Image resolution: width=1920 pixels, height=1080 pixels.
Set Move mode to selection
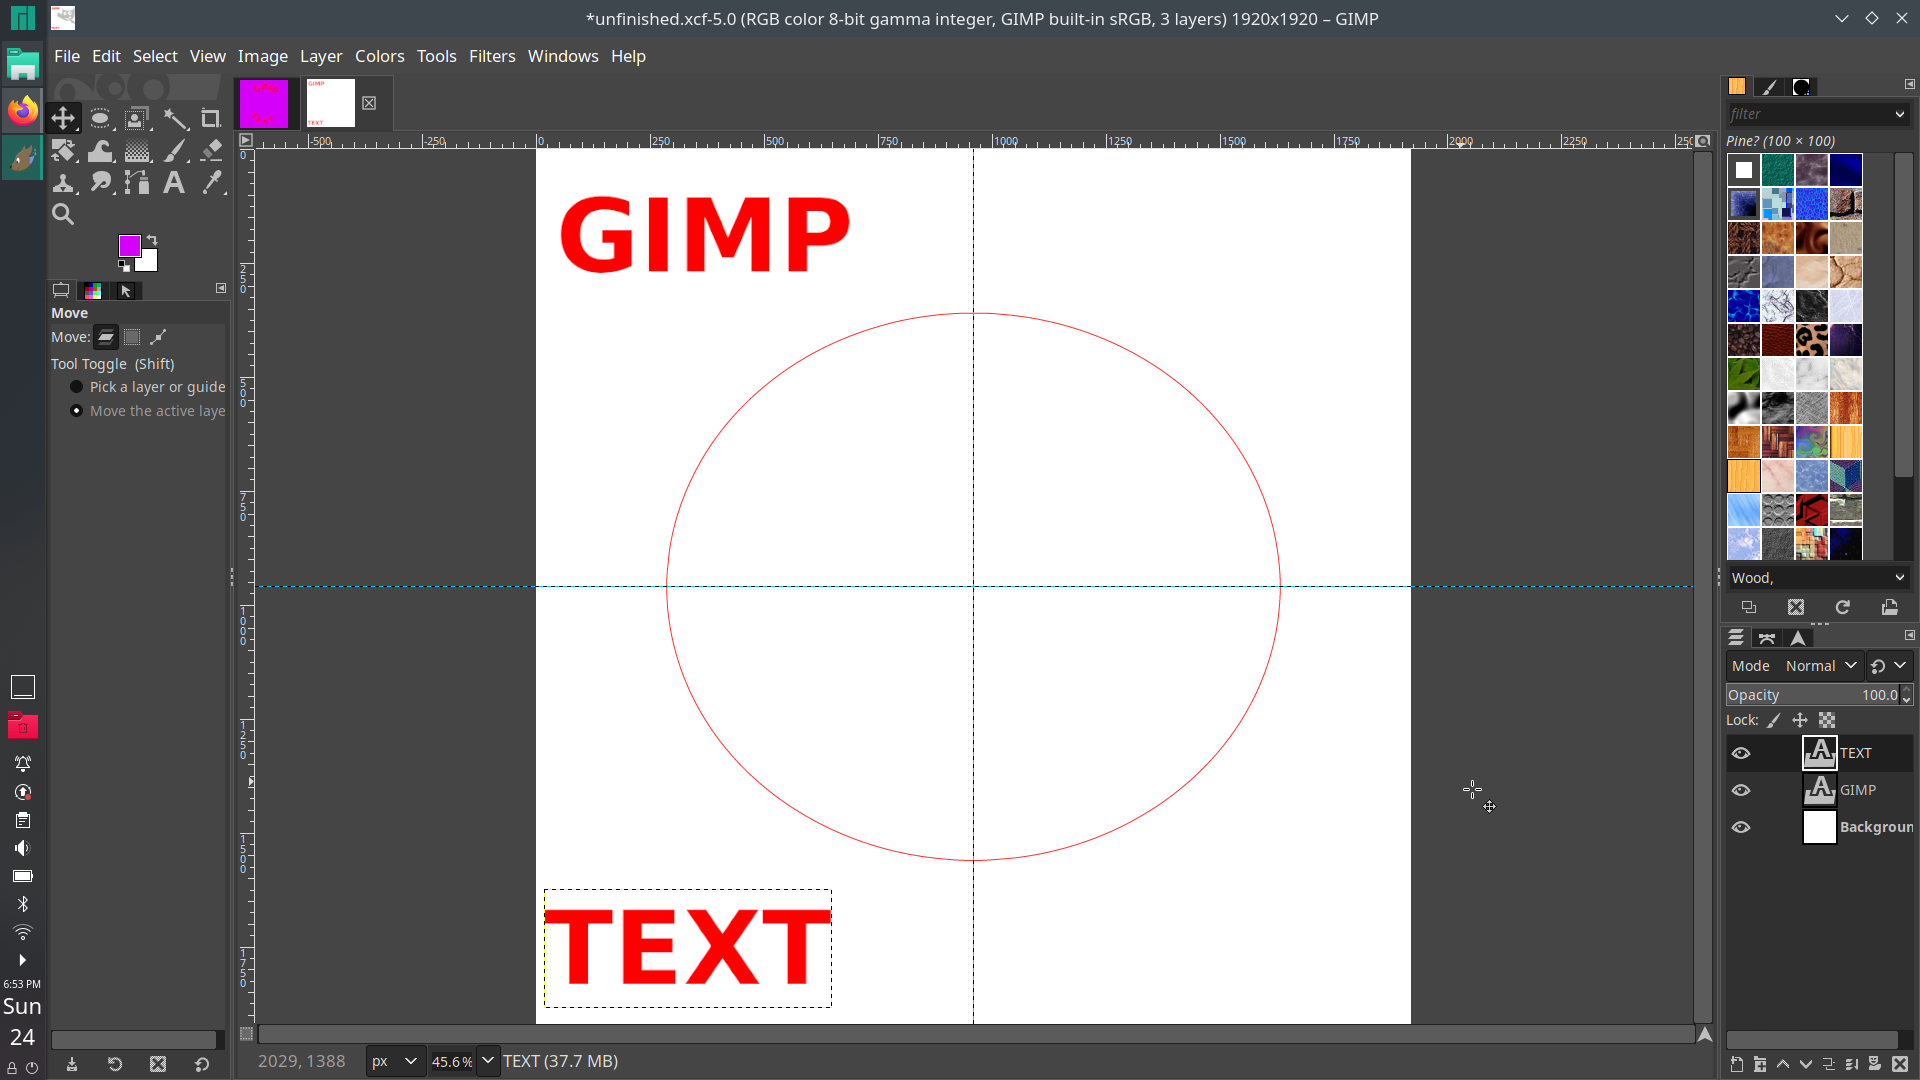pyautogui.click(x=132, y=337)
